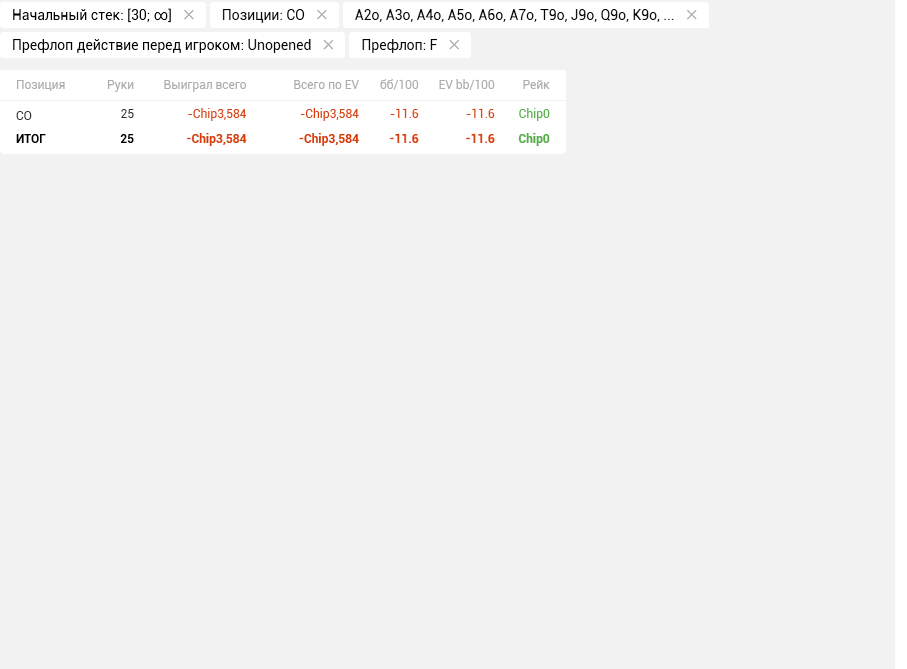The image size is (907, 669).
Task: Select the CO position row
Action: point(283,114)
